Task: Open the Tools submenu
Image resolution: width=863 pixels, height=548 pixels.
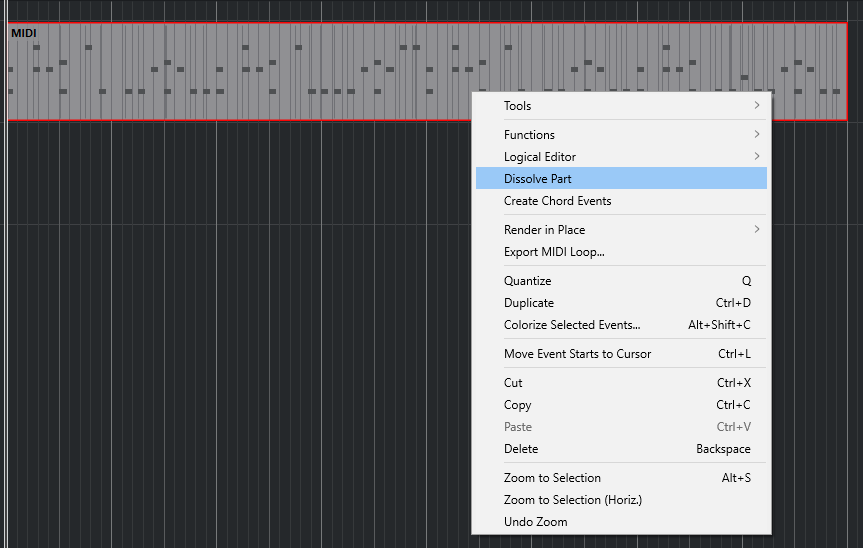Action: [x=518, y=106]
